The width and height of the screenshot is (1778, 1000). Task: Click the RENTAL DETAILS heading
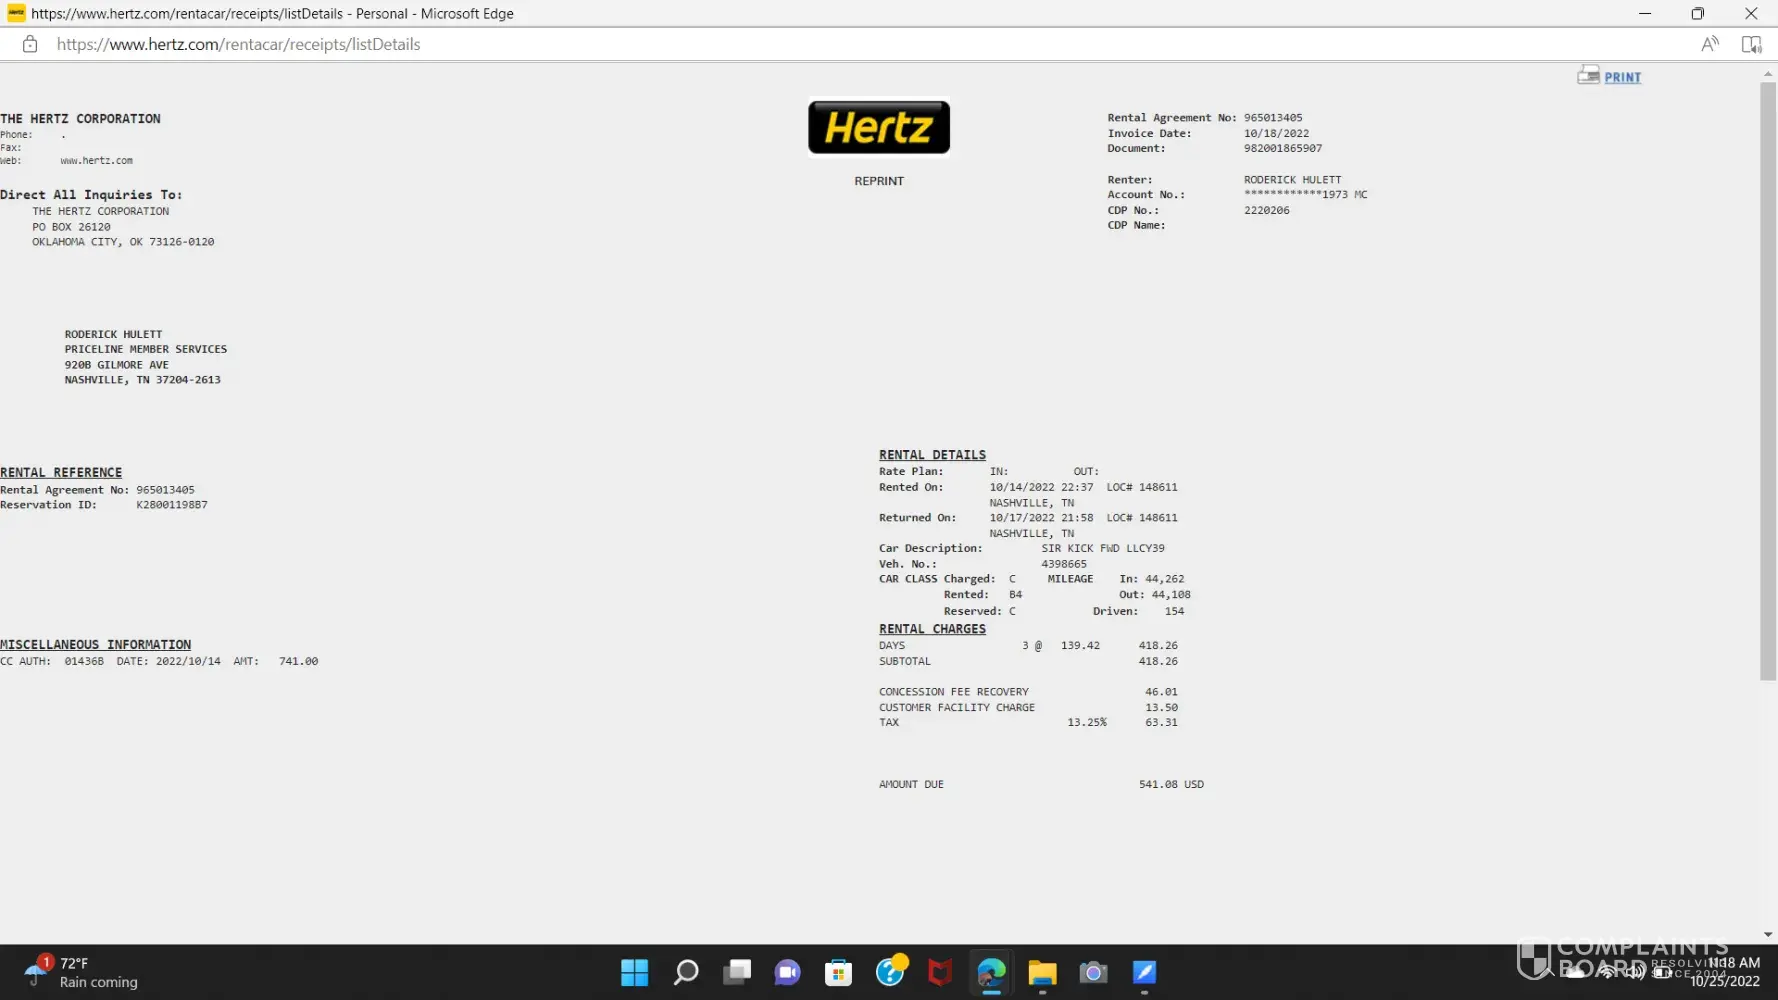pos(932,455)
